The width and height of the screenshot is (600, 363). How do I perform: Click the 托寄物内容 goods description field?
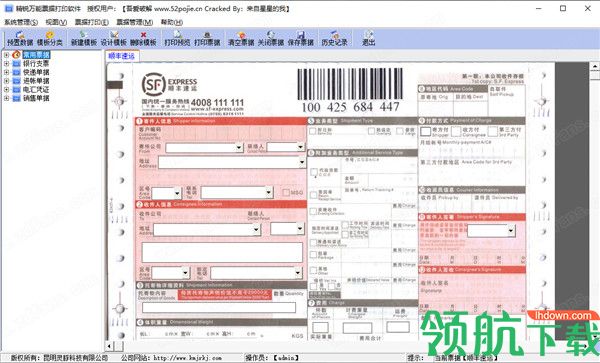(219, 308)
